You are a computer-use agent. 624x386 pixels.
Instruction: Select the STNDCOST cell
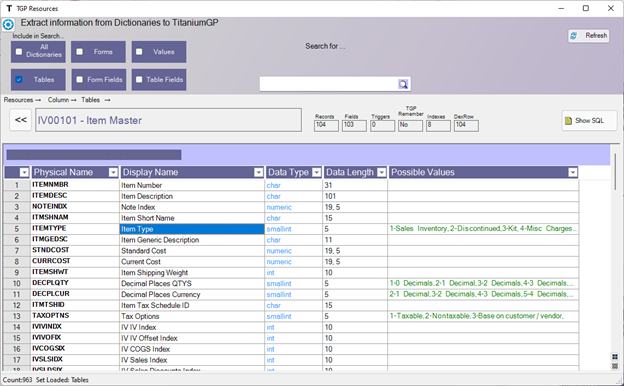[x=74, y=251]
